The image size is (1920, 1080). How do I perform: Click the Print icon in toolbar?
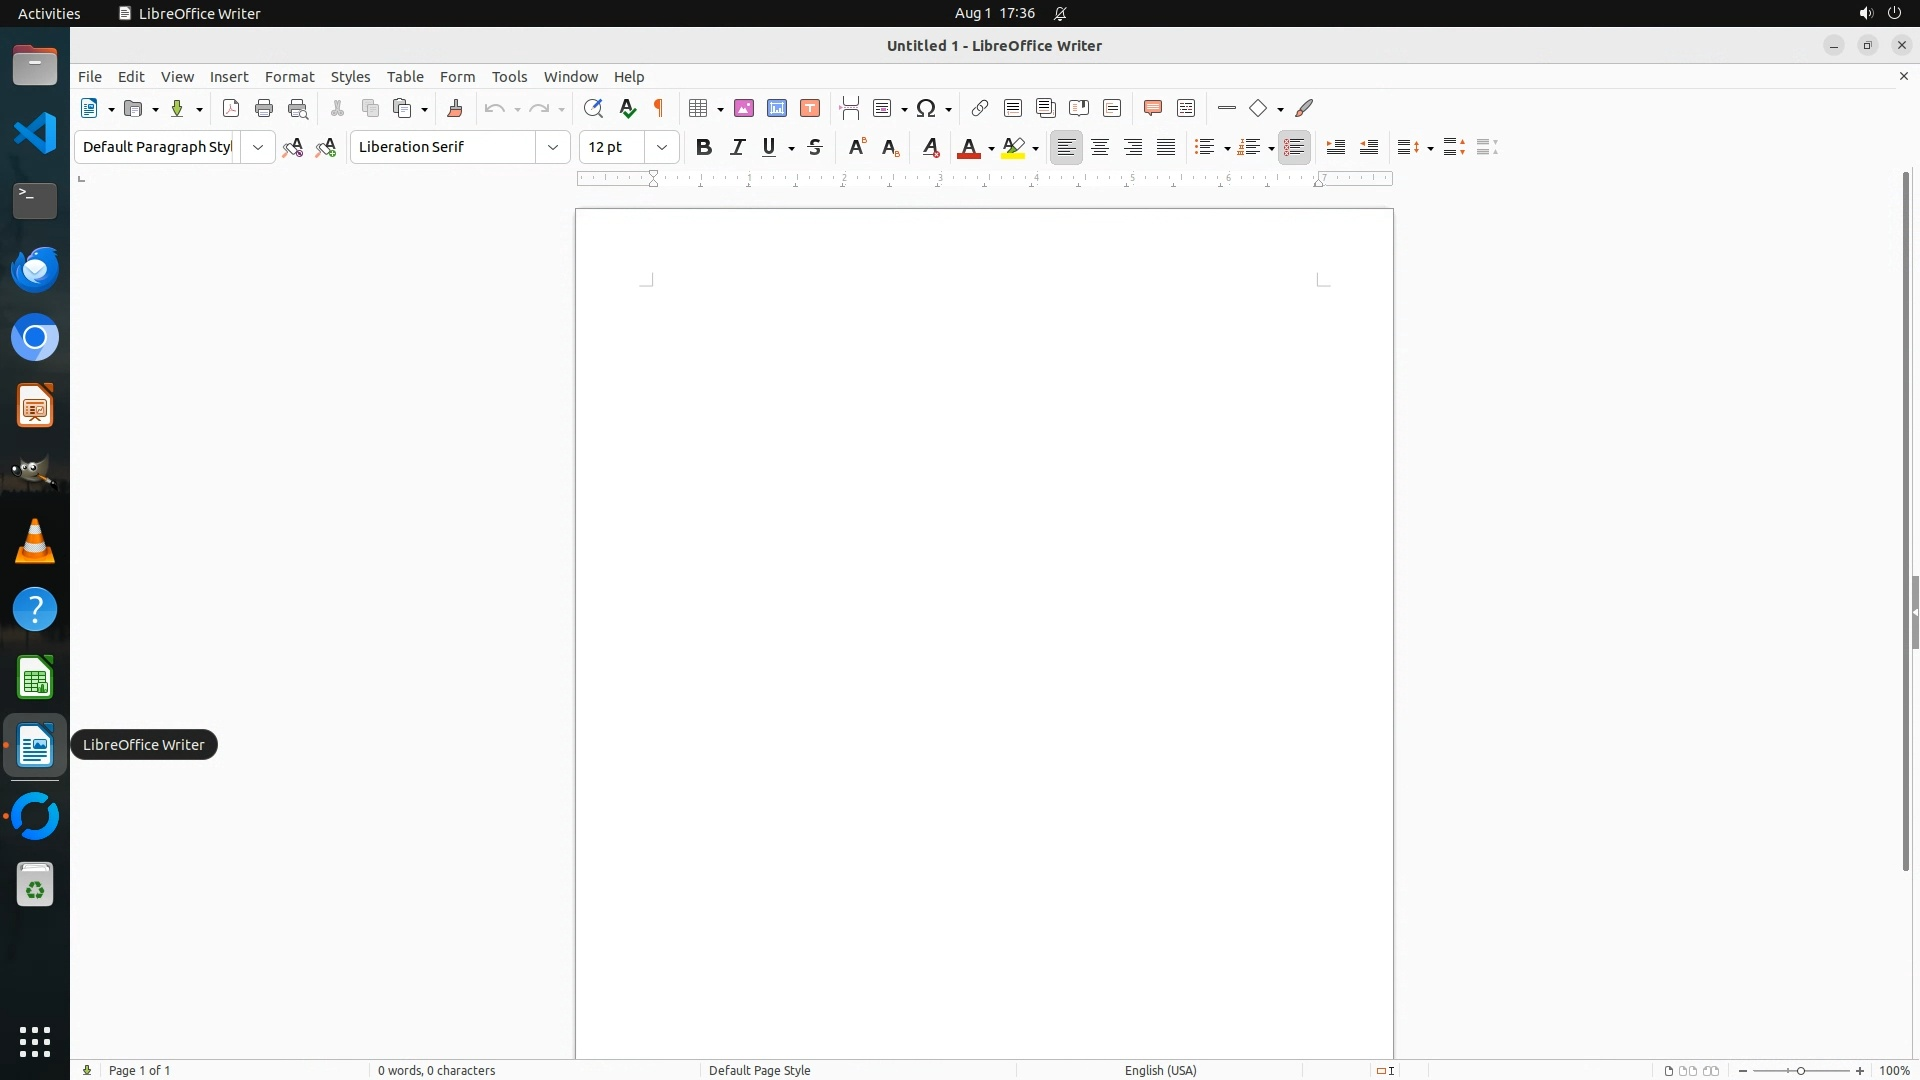[x=264, y=109]
